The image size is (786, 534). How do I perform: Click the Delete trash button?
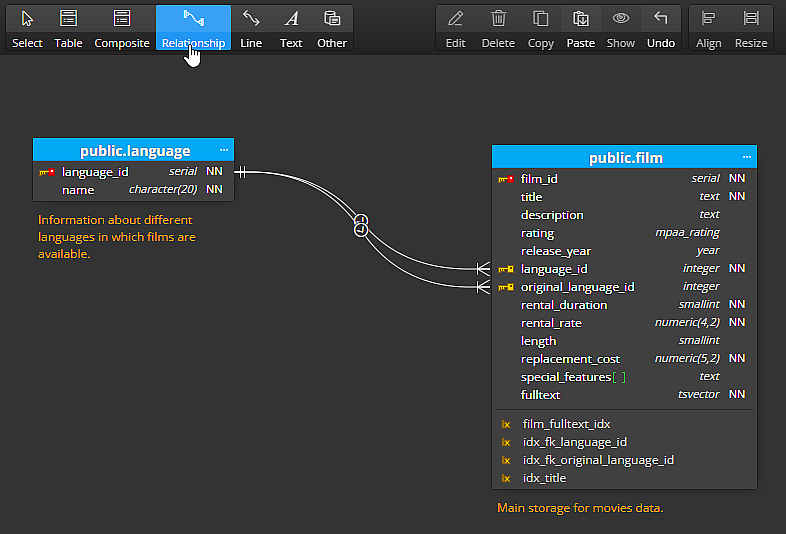pos(498,28)
